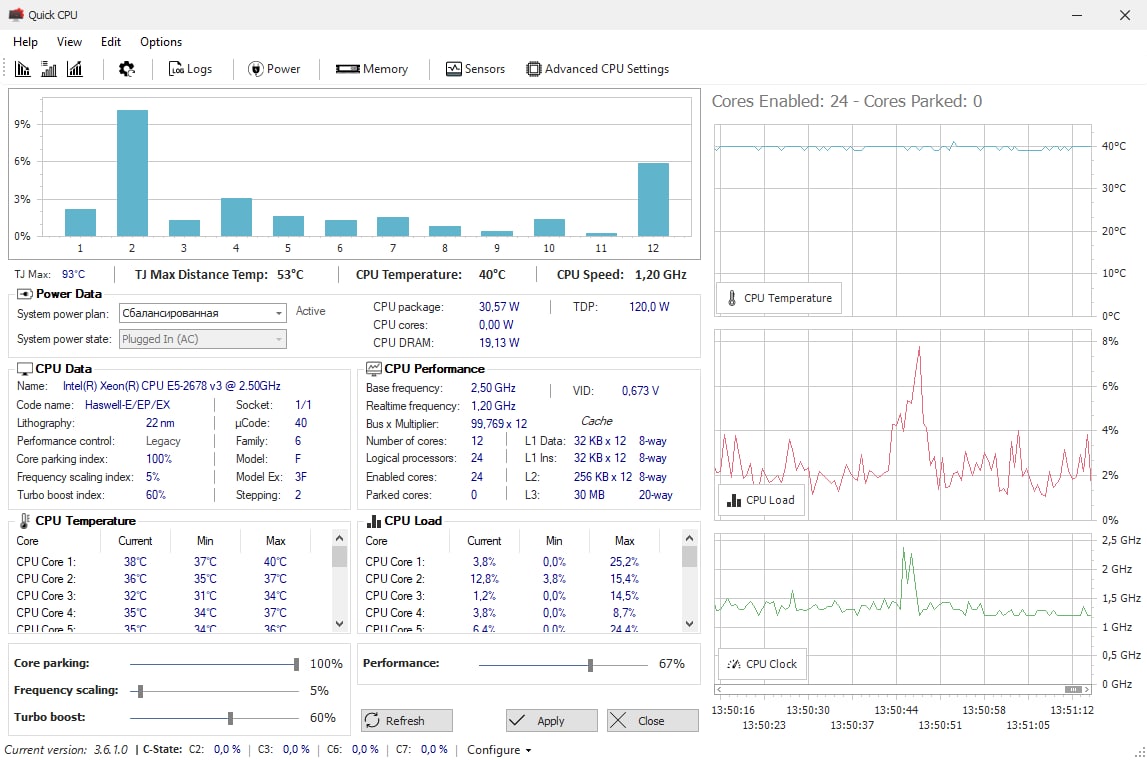Screen dimensions: 1147x760
Task: Click the Power Data section icon
Action: [x=24, y=294]
